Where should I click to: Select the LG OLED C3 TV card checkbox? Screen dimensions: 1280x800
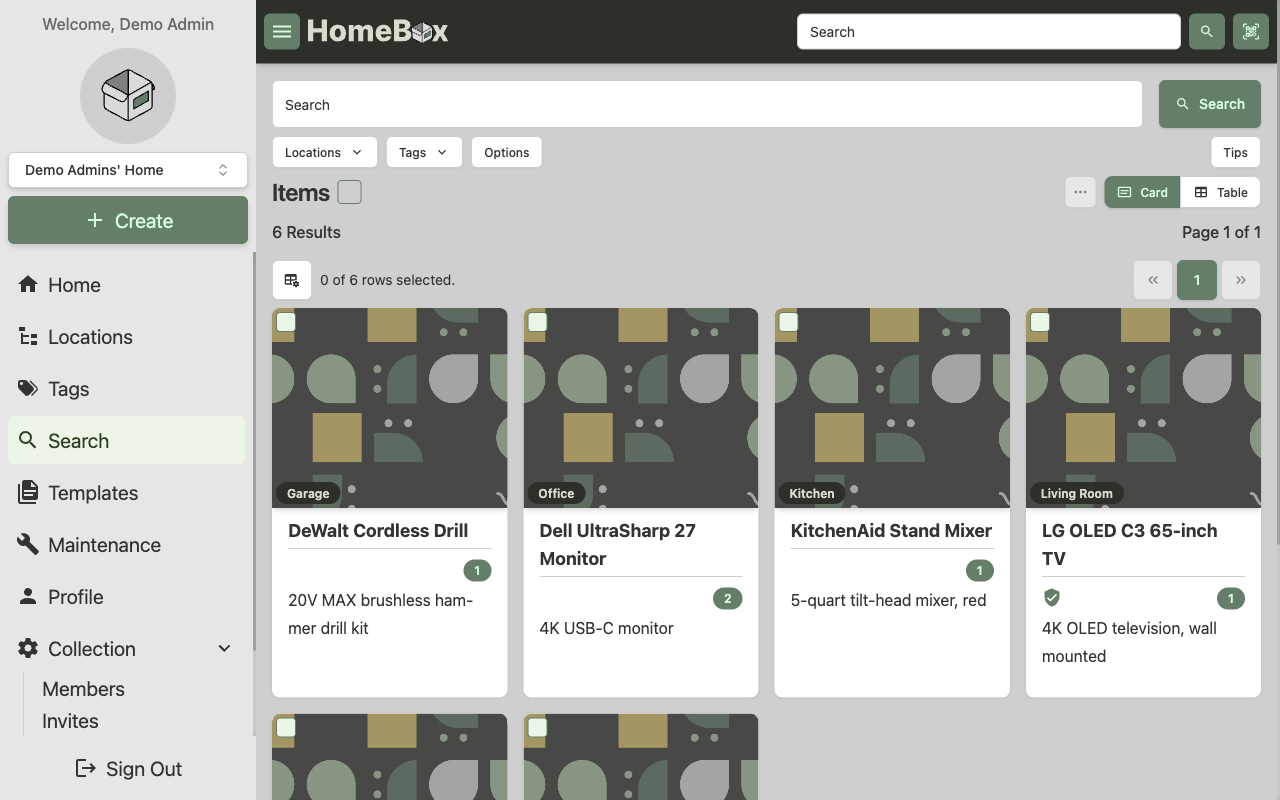(x=1039, y=322)
